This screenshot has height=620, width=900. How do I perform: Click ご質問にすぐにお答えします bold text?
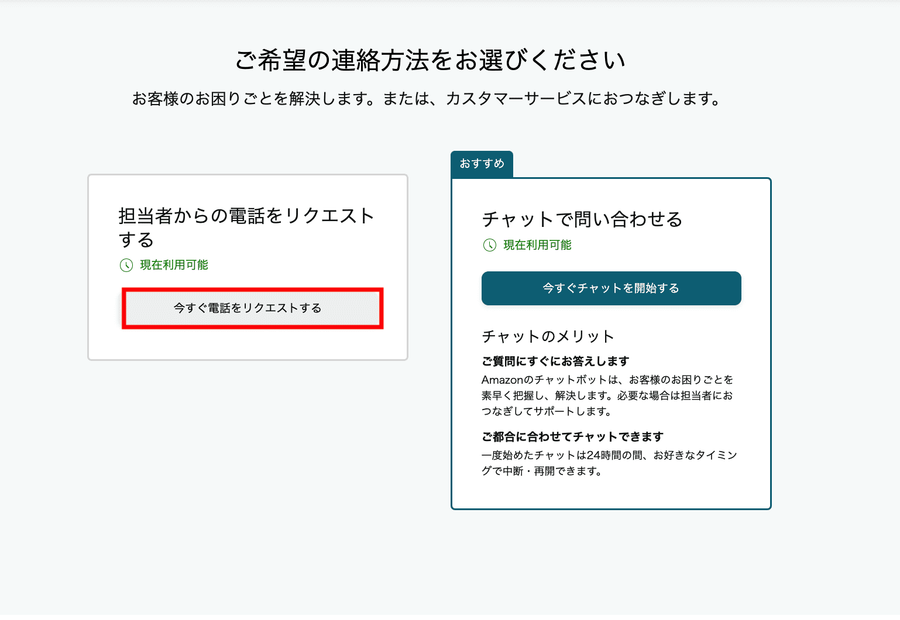click(555, 361)
